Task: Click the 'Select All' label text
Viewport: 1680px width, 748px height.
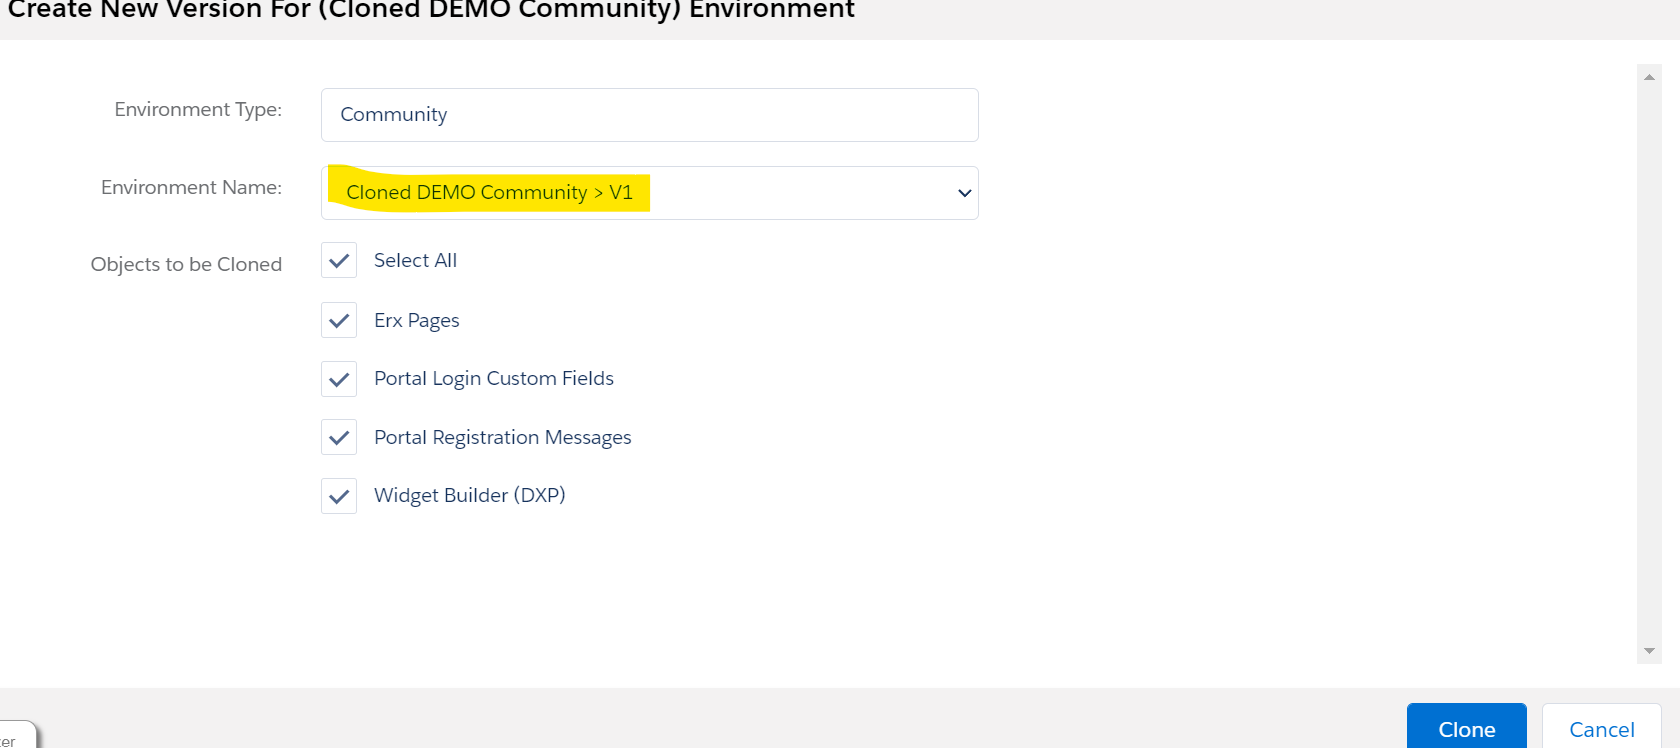Action: pos(415,261)
